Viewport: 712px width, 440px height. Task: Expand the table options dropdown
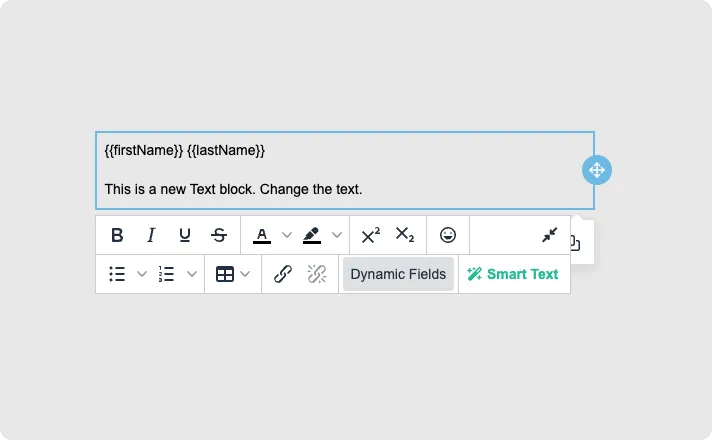click(245, 274)
